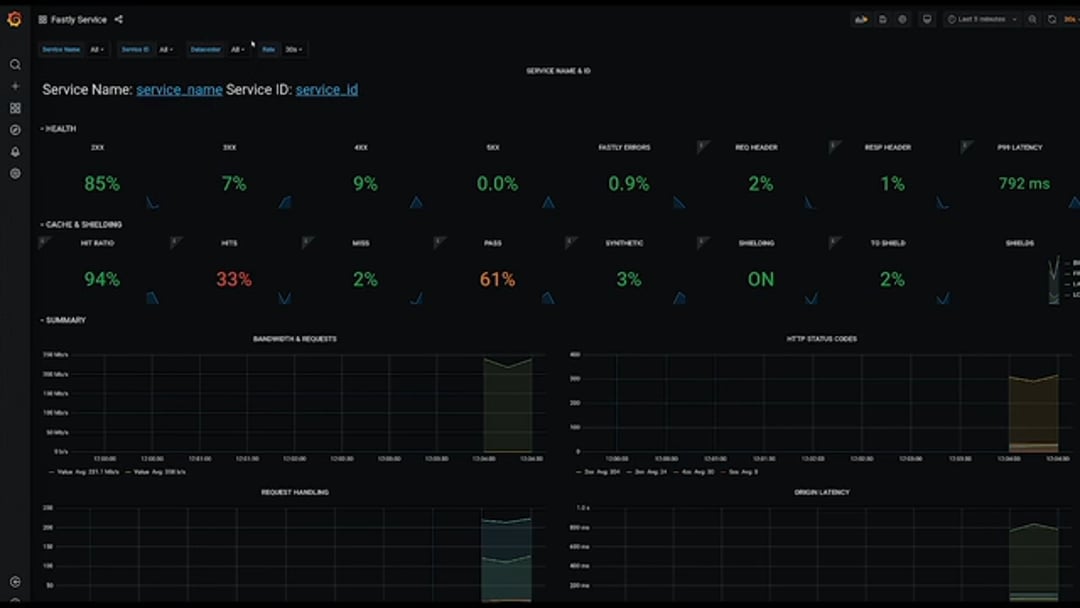Collapse the Summary row
This screenshot has height=608, width=1080.
63,320
